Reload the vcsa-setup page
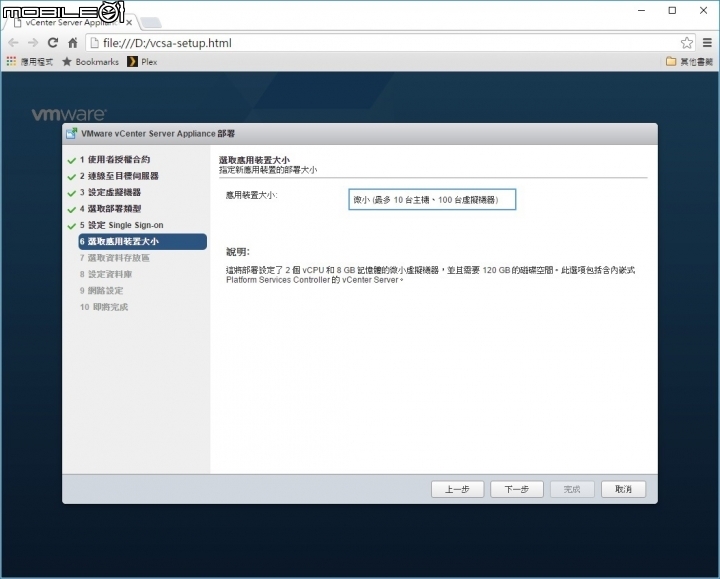This screenshot has width=720, height=579. (53, 43)
